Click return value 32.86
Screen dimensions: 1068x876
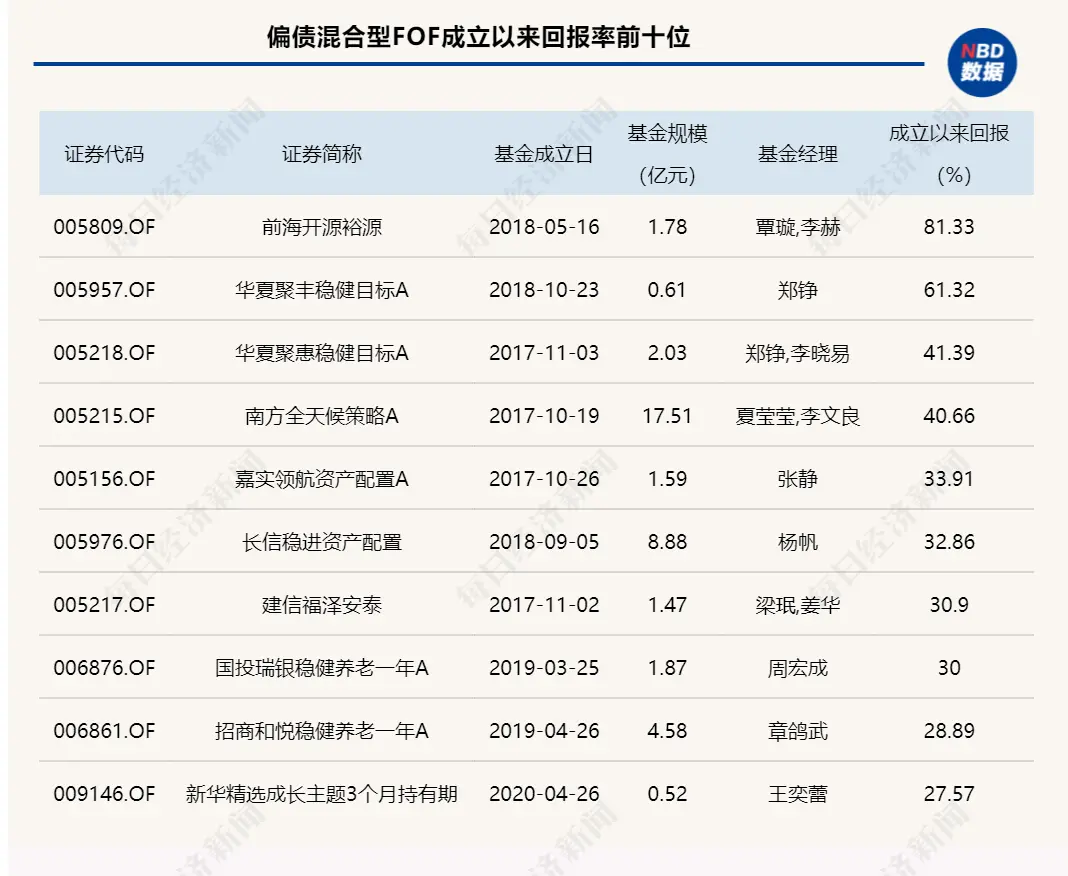pos(949,542)
